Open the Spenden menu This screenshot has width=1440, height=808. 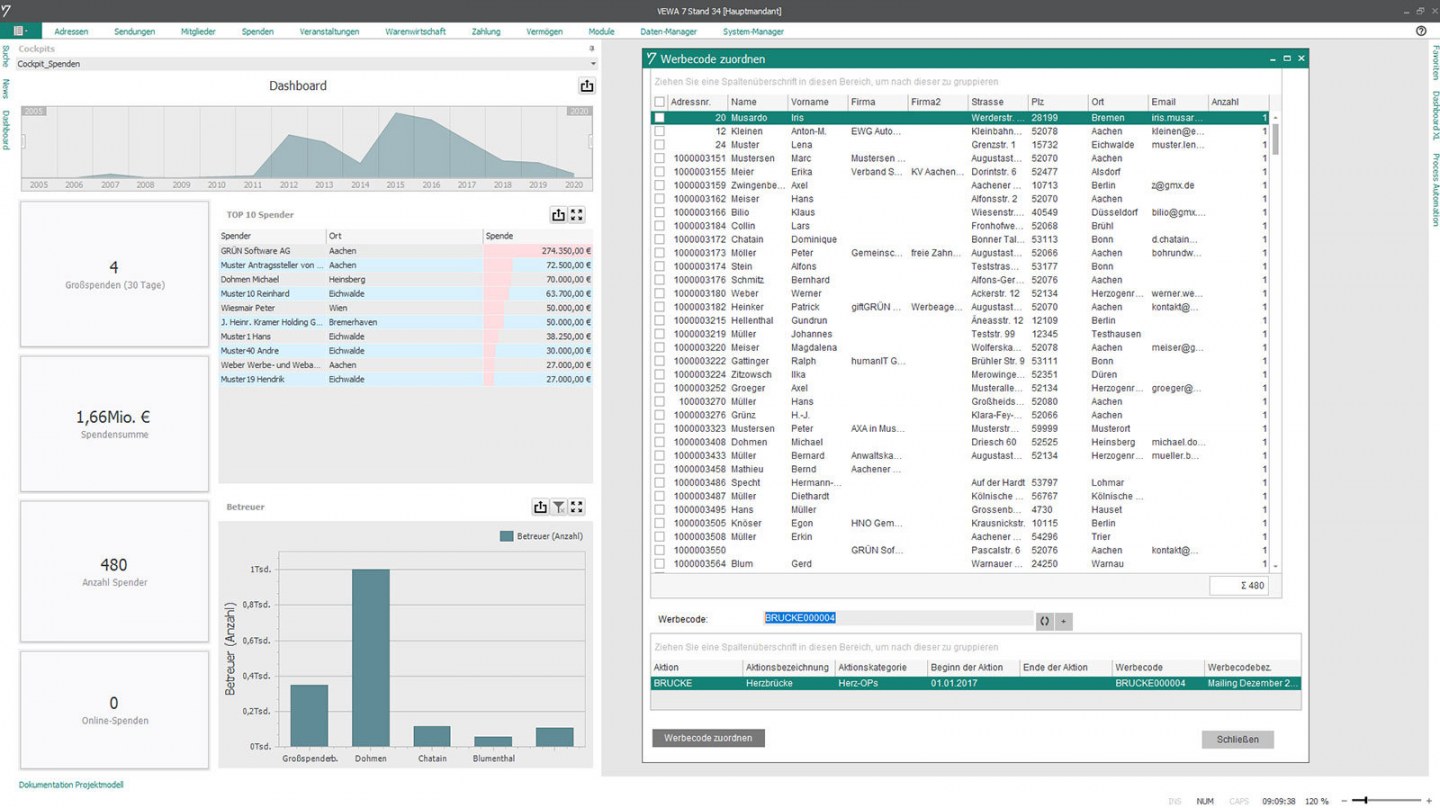pos(257,32)
